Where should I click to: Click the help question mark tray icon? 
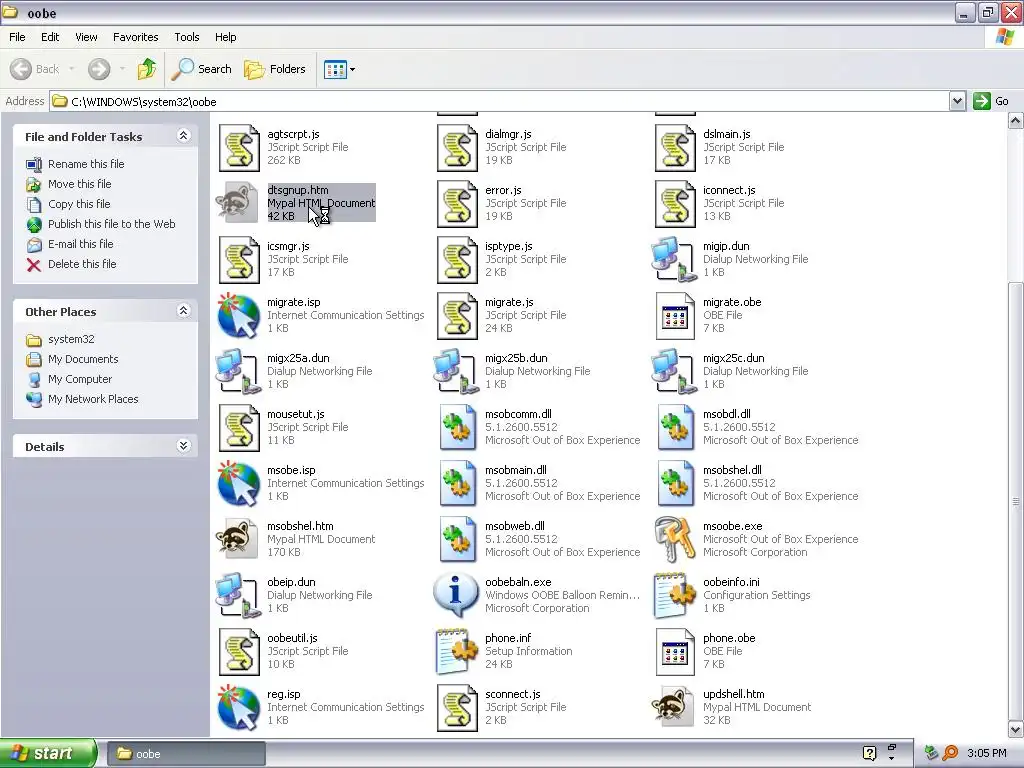coord(869,753)
